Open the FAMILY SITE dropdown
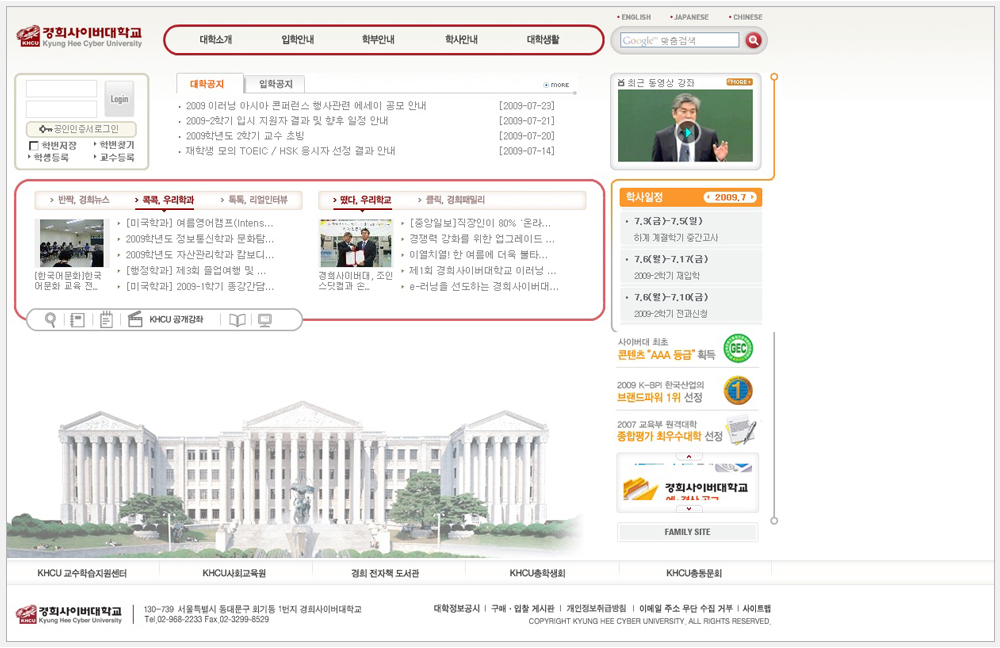This screenshot has height=648, width=1000. pos(687,532)
